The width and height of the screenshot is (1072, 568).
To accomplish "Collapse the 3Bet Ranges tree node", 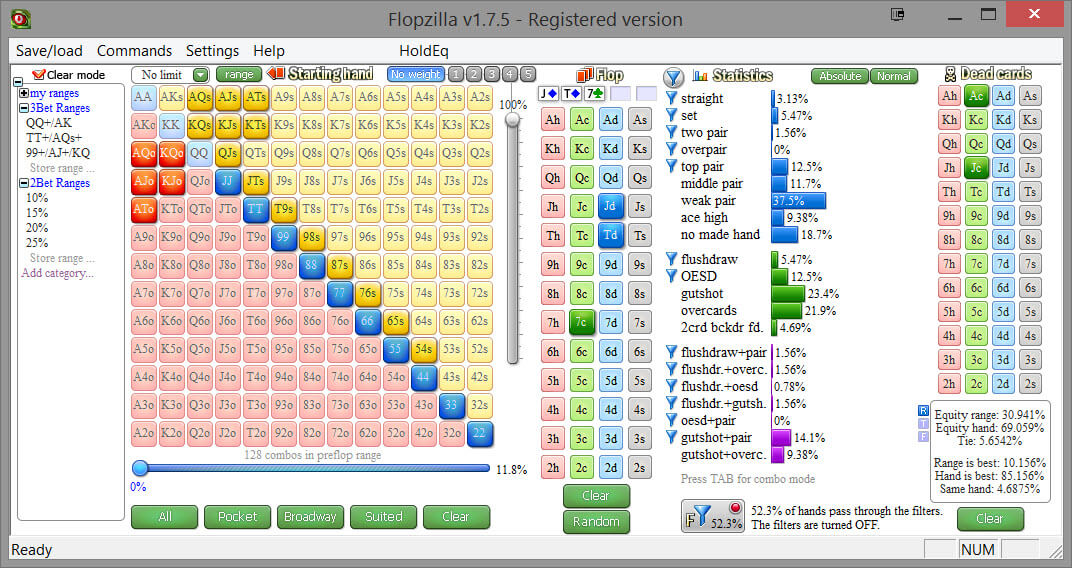I will 24,108.
